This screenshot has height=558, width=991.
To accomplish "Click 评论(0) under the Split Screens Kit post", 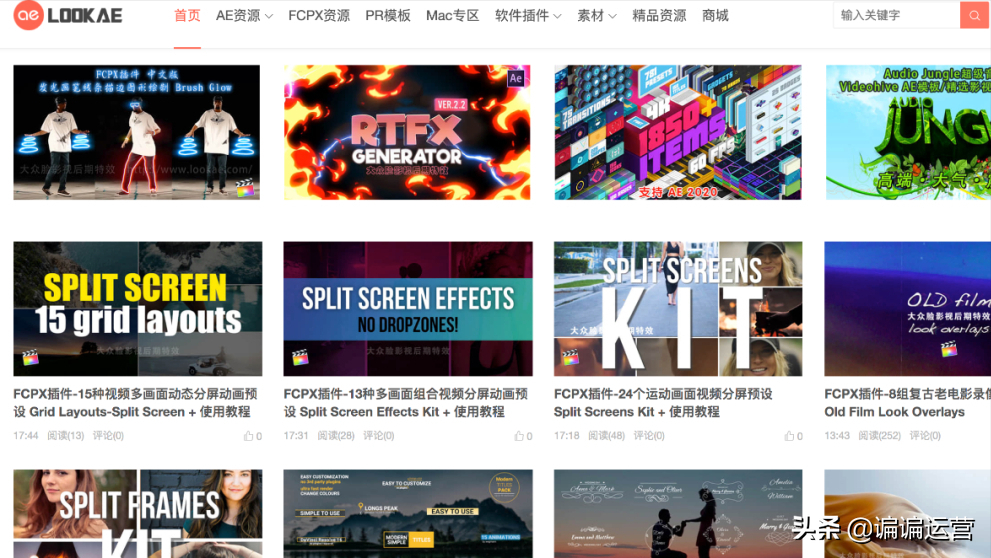I will click(649, 435).
